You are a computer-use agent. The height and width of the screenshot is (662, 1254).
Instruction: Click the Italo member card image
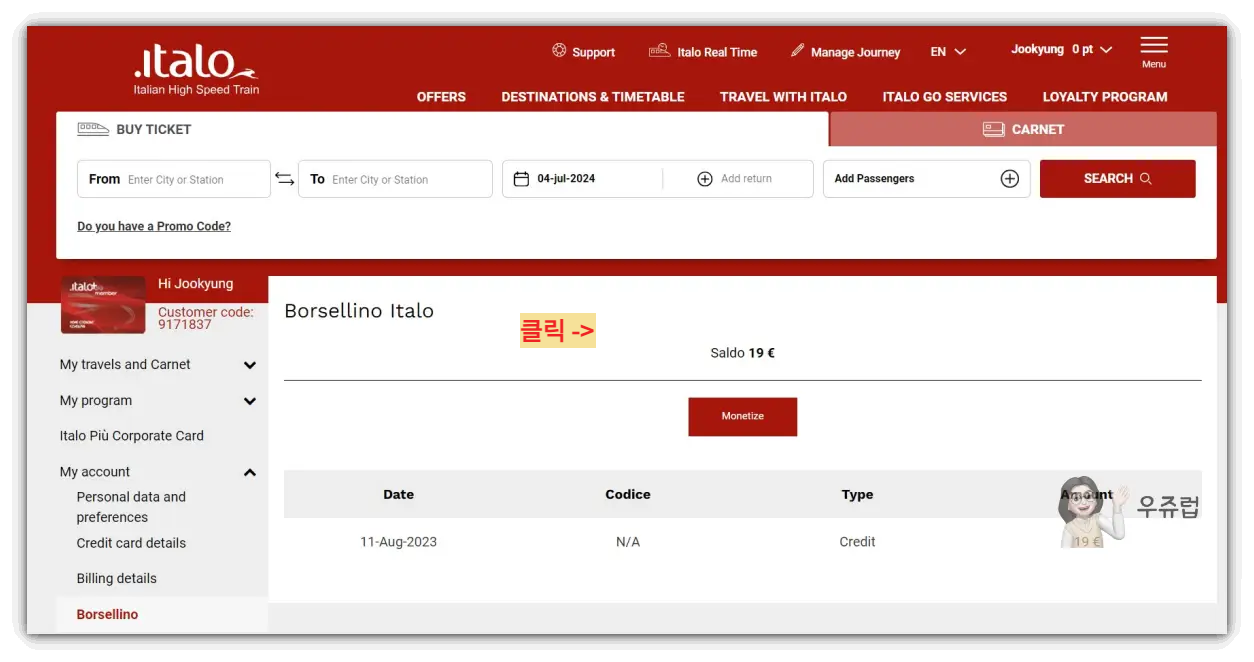click(x=103, y=305)
